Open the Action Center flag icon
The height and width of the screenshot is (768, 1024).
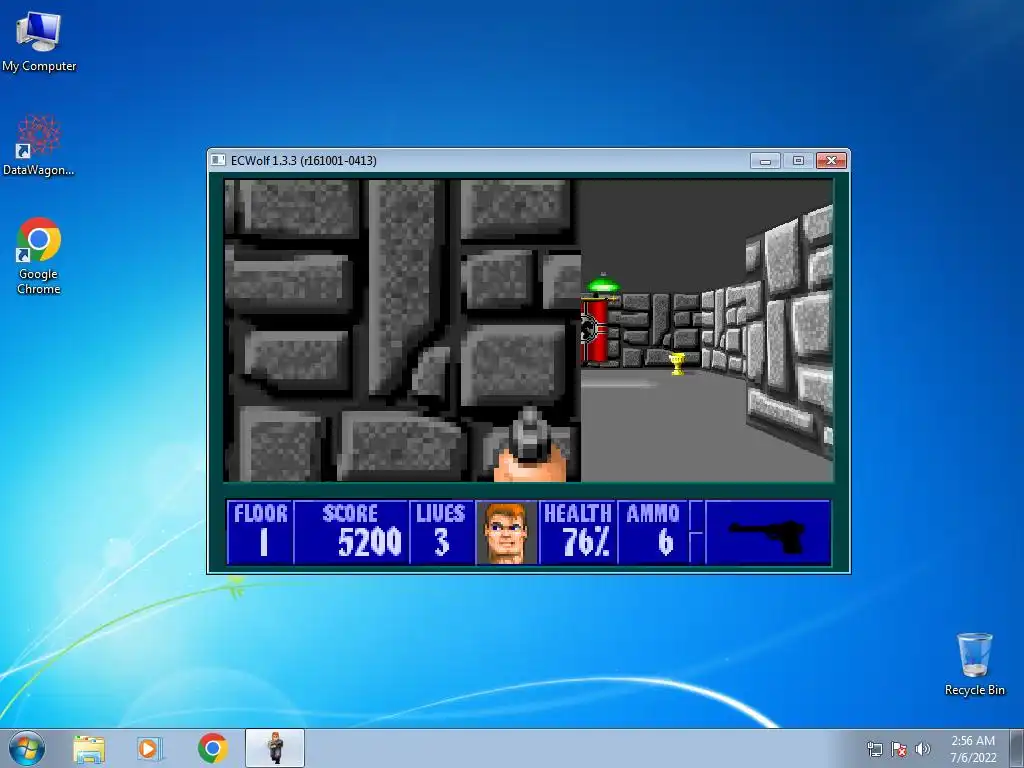tap(899, 749)
